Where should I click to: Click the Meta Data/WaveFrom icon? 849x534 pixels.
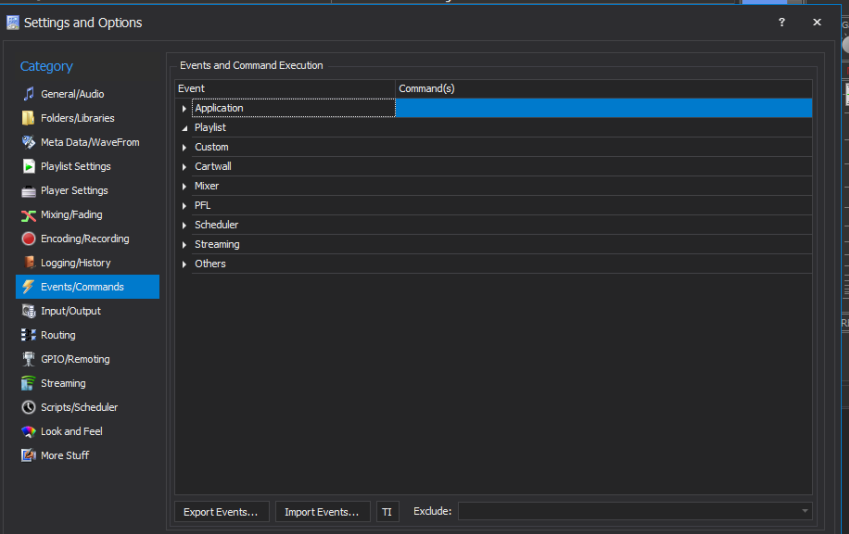pyautogui.click(x=28, y=142)
